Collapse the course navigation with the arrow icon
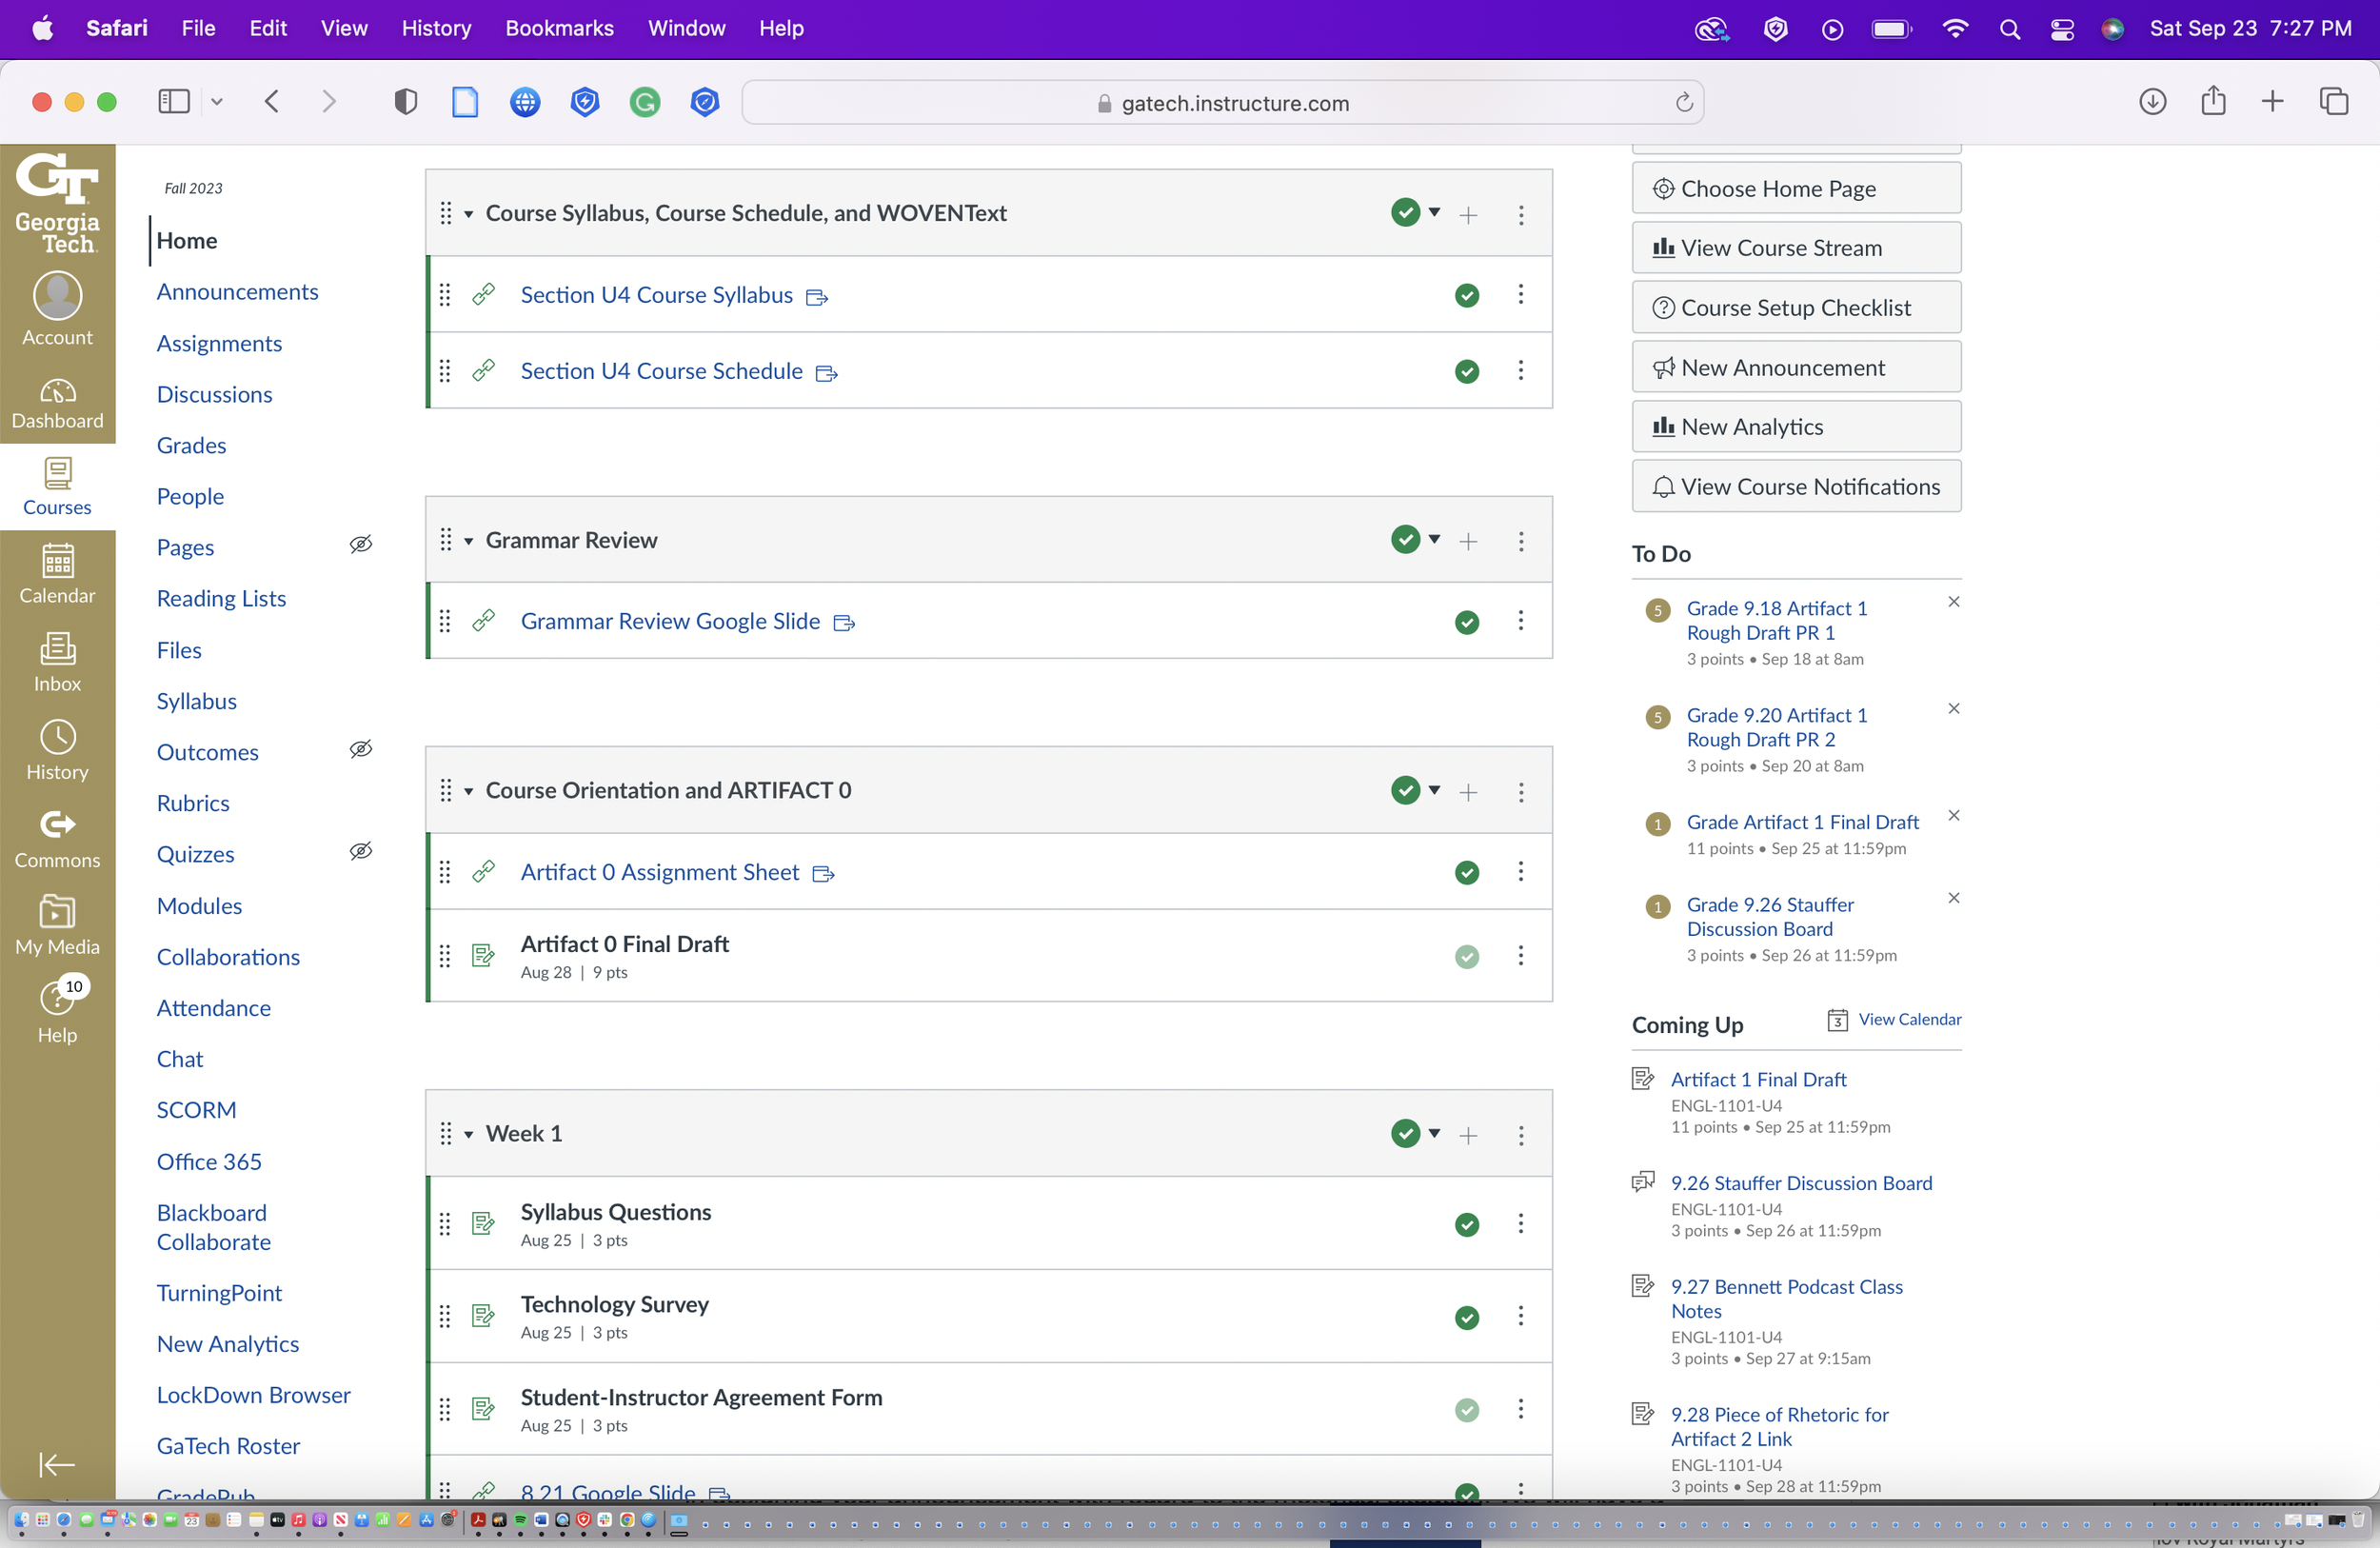The width and height of the screenshot is (2380, 1548). click(57, 1465)
